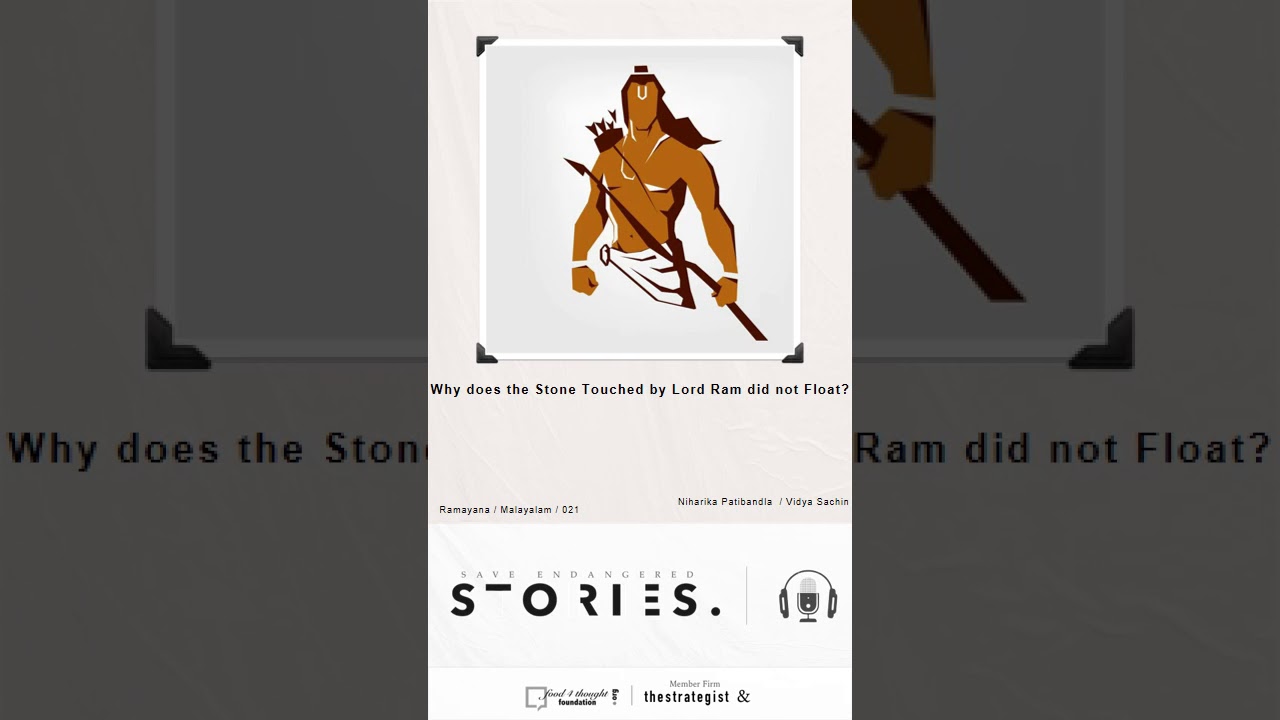The width and height of the screenshot is (1280, 720).
Task: Click the top-right photo corner bracket
Action: tap(792, 46)
